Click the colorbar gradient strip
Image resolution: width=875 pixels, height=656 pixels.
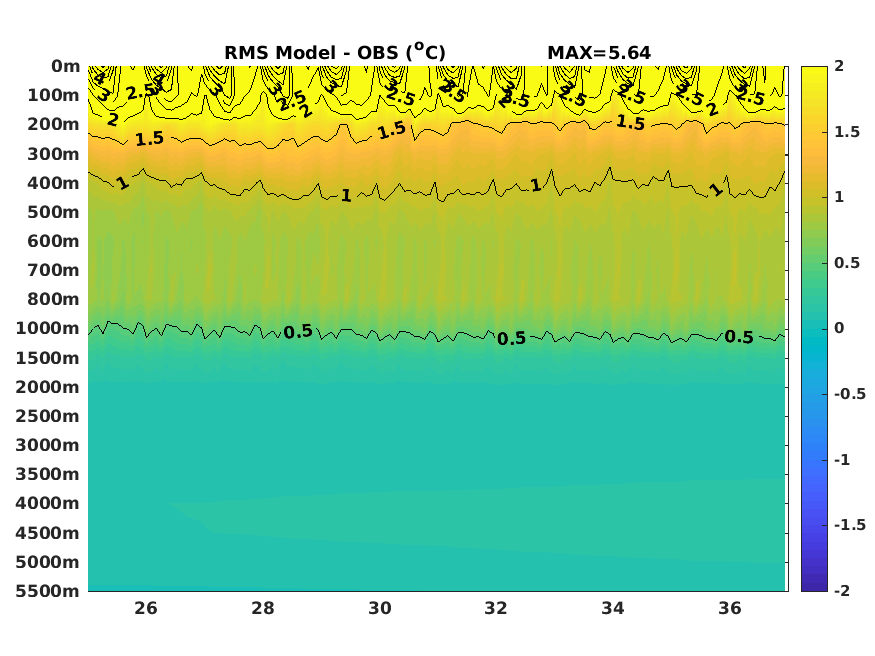(814, 329)
